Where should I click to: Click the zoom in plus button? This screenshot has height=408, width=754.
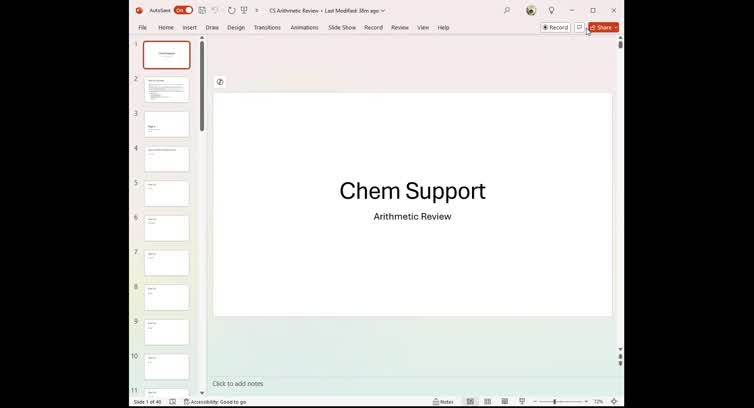(x=586, y=401)
